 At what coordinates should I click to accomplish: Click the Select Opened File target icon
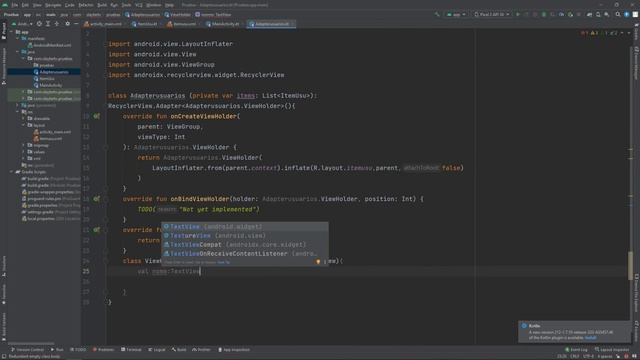39,24
